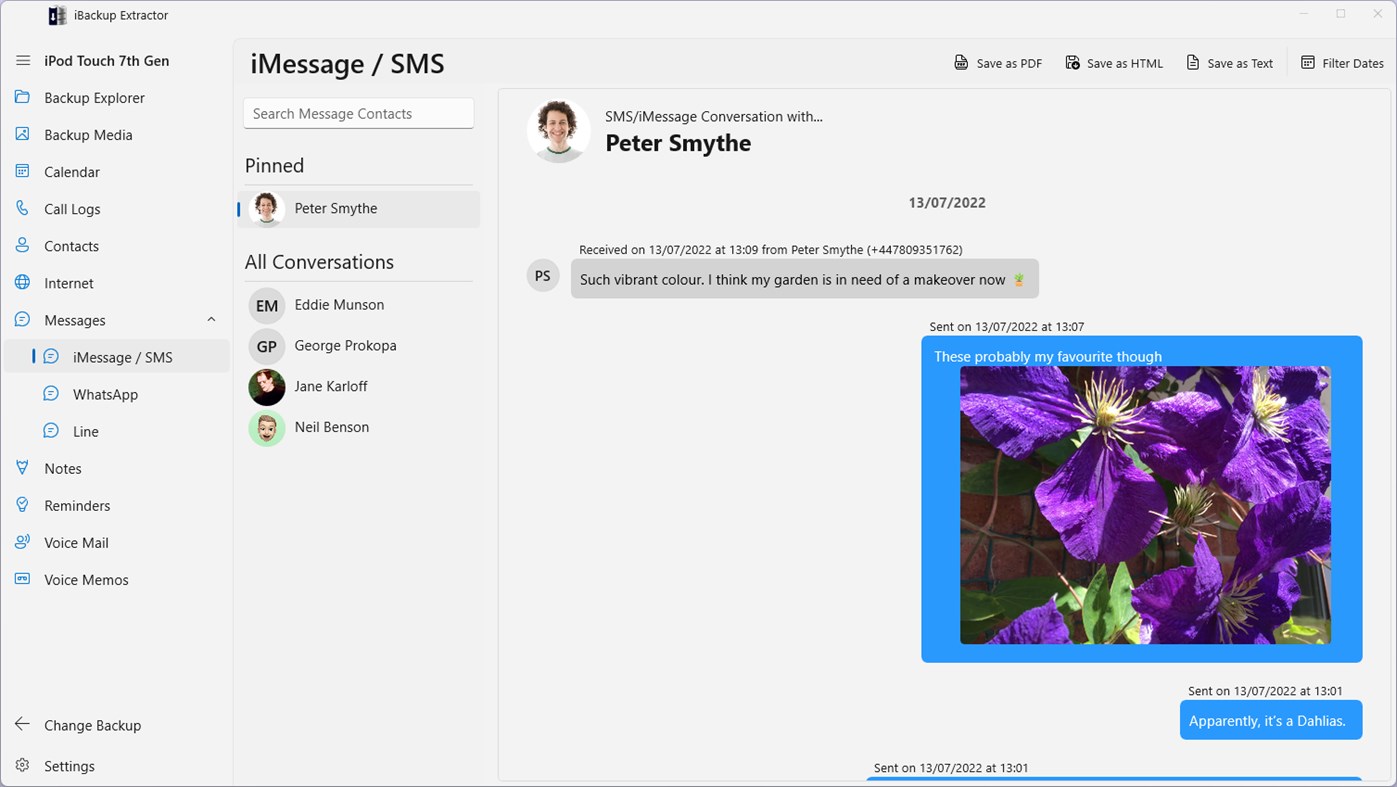
Task: Open the Calendar section in sidebar
Action: pos(69,171)
